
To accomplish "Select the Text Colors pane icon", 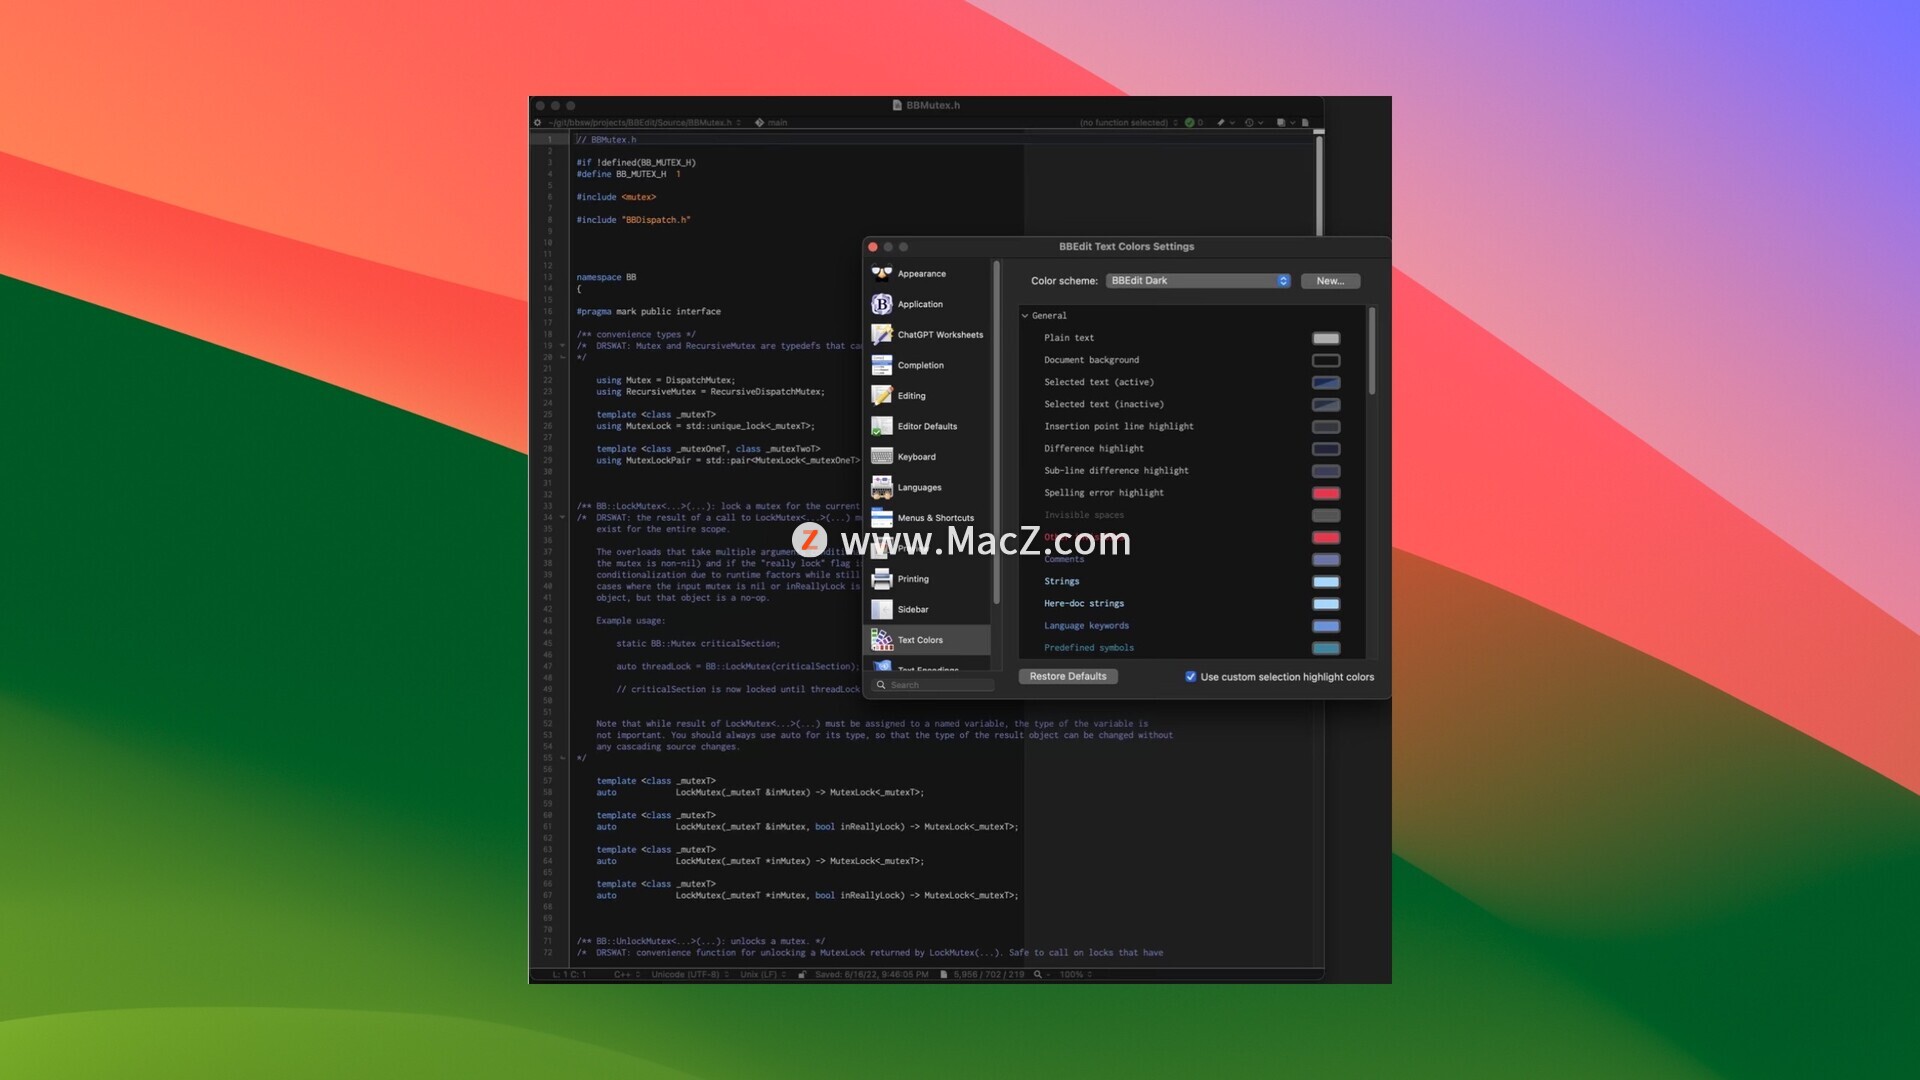I will pos(881,640).
